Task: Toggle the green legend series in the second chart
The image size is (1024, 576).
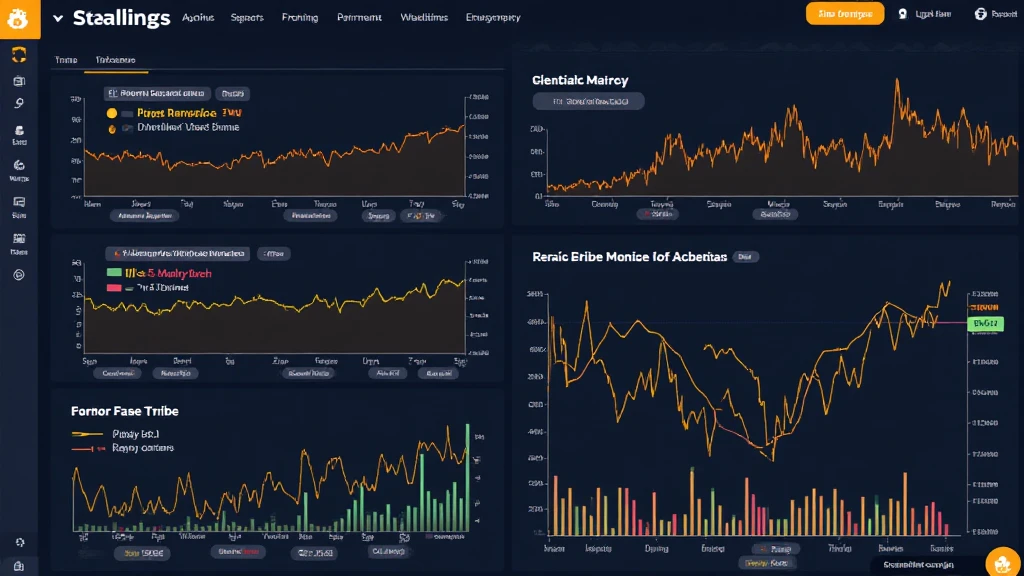Action: click(114, 272)
